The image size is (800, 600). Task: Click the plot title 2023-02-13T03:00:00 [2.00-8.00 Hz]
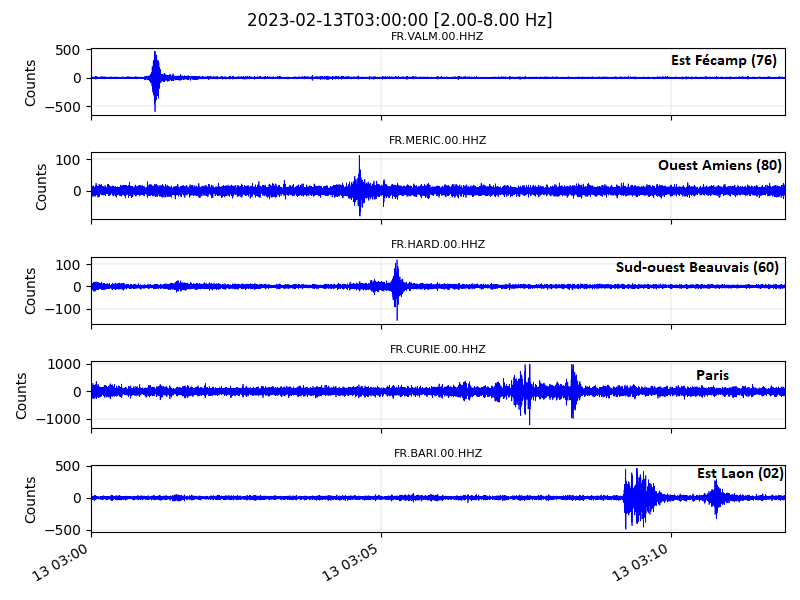click(x=399, y=20)
